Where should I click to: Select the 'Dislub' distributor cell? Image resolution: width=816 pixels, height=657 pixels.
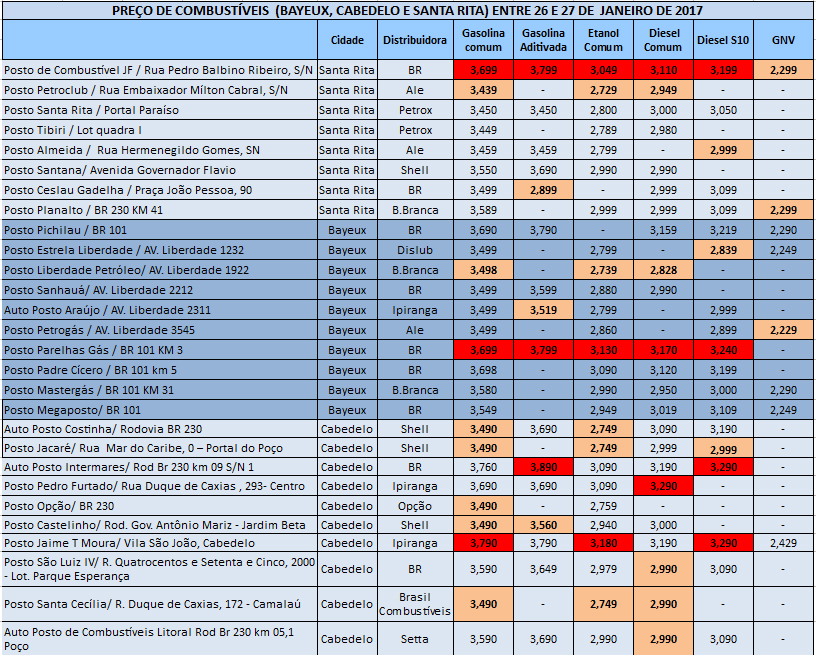(414, 250)
